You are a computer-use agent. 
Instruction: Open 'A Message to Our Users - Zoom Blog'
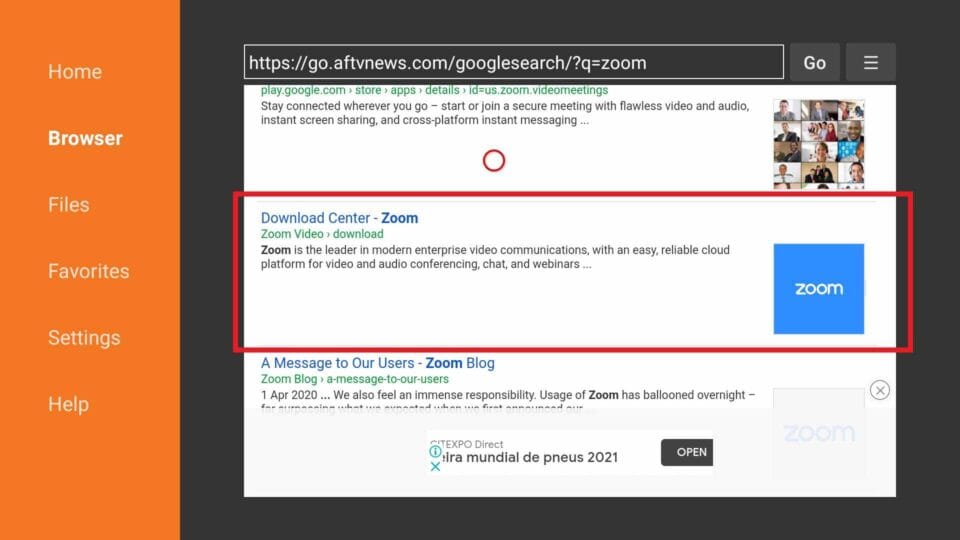378,363
